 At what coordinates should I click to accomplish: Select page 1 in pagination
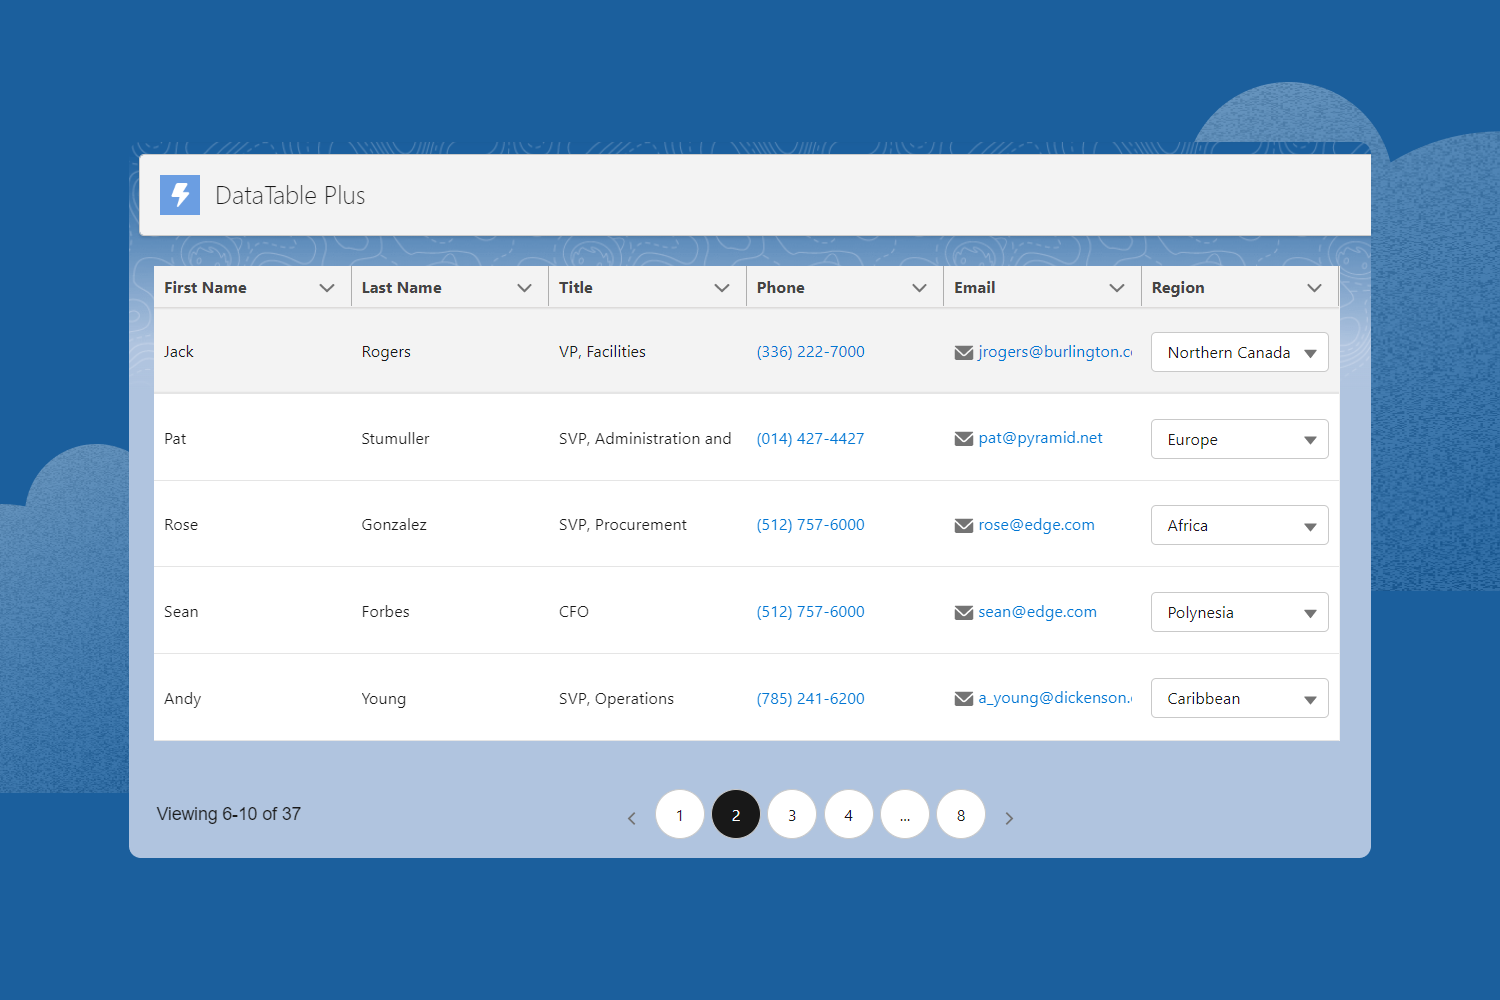coord(680,815)
